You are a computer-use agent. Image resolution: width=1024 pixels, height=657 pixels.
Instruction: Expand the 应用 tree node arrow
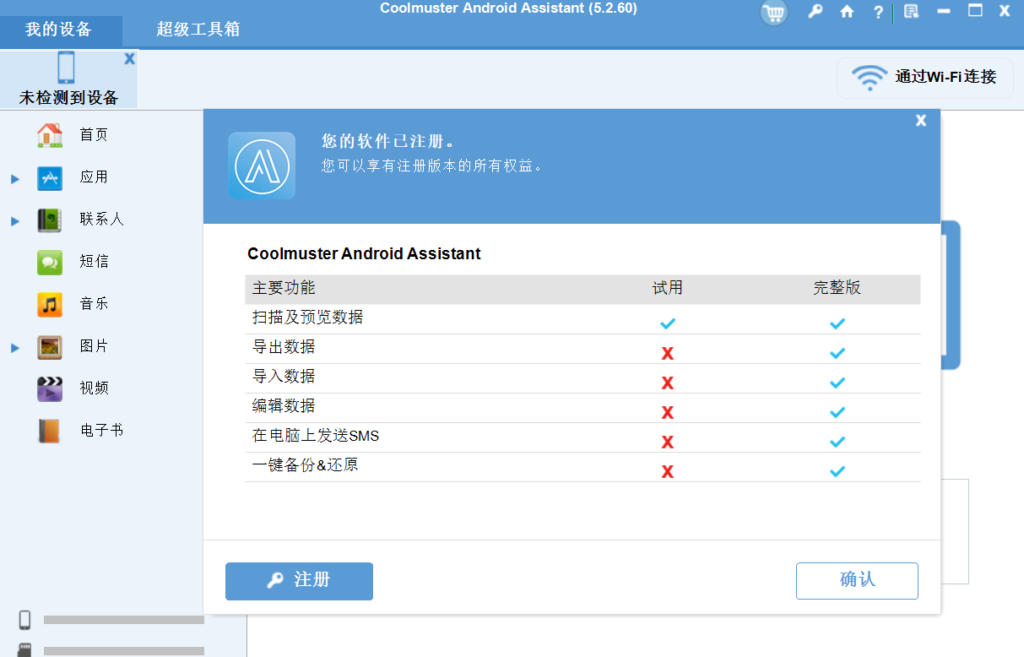15,179
